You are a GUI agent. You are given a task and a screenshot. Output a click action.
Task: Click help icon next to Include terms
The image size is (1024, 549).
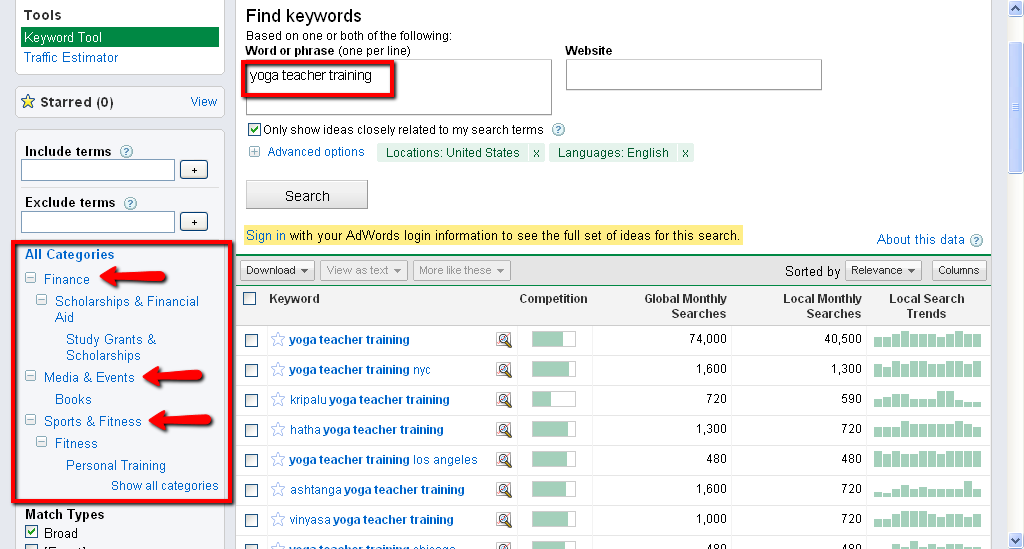[126, 152]
